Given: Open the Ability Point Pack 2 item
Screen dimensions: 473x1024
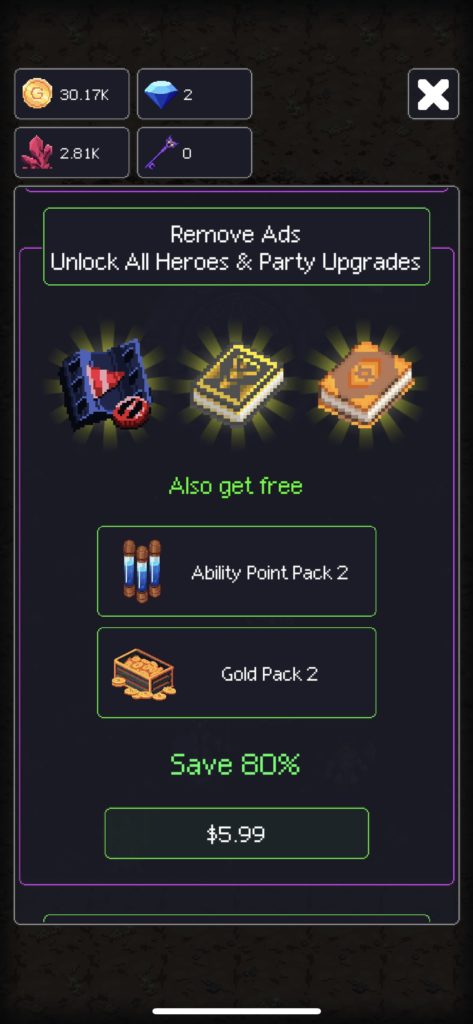Looking at the screenshot, I should [x=236, y=571].
